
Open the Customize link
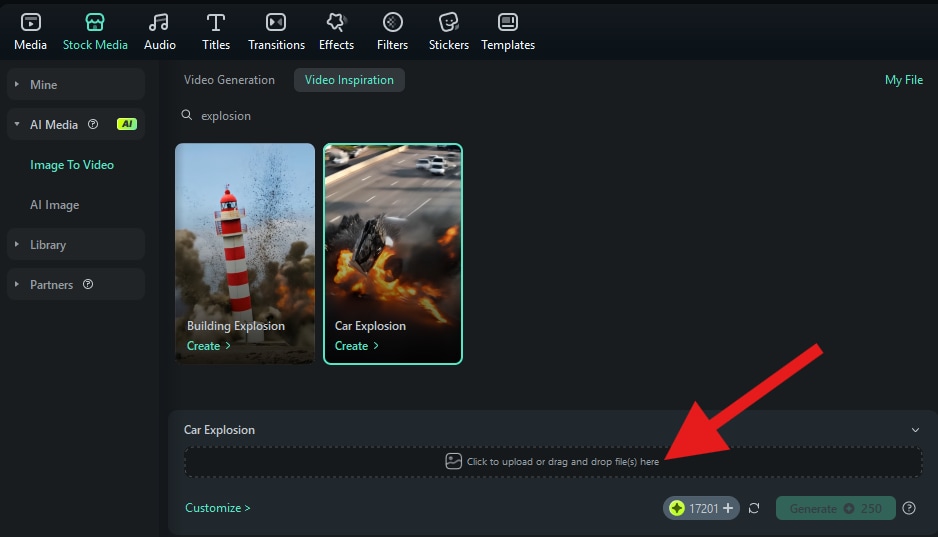point(218,508)
